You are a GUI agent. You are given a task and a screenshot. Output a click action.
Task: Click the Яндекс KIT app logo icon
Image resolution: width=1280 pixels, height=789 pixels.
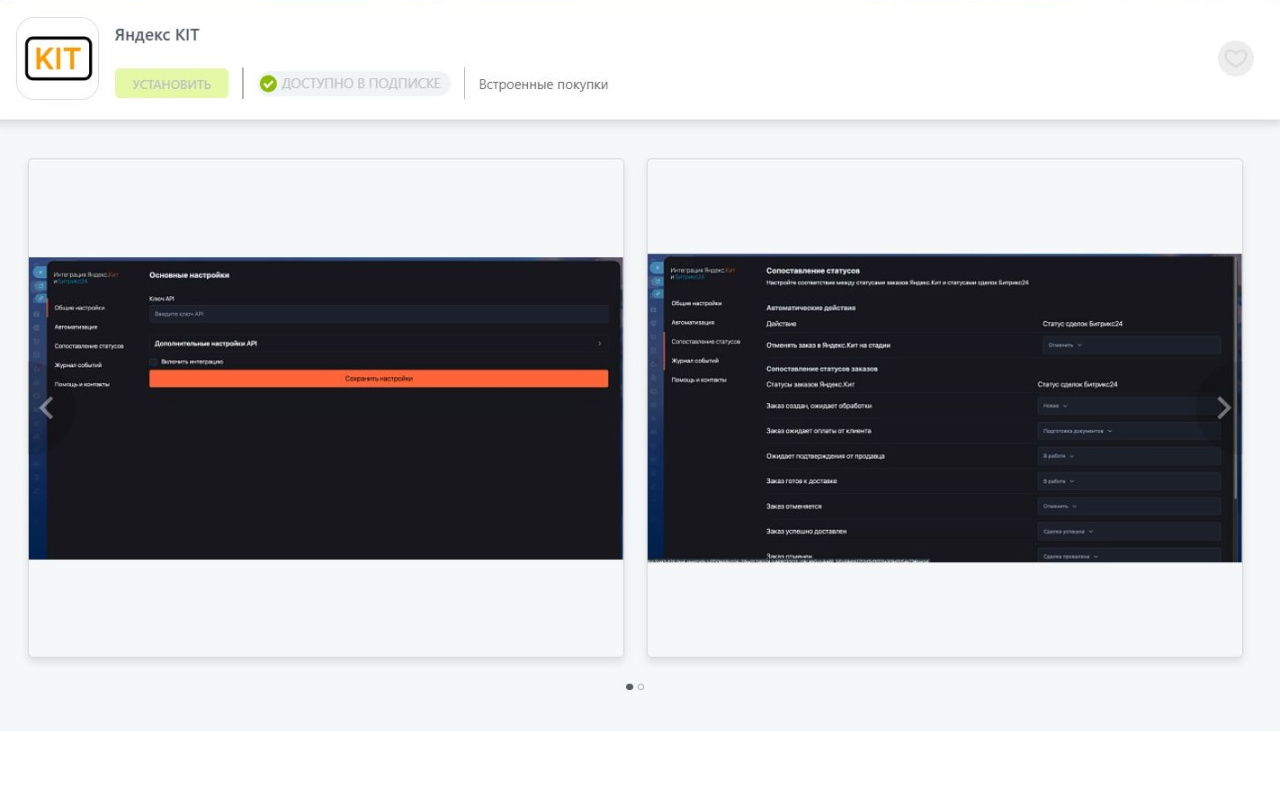(x=58, y=59)
